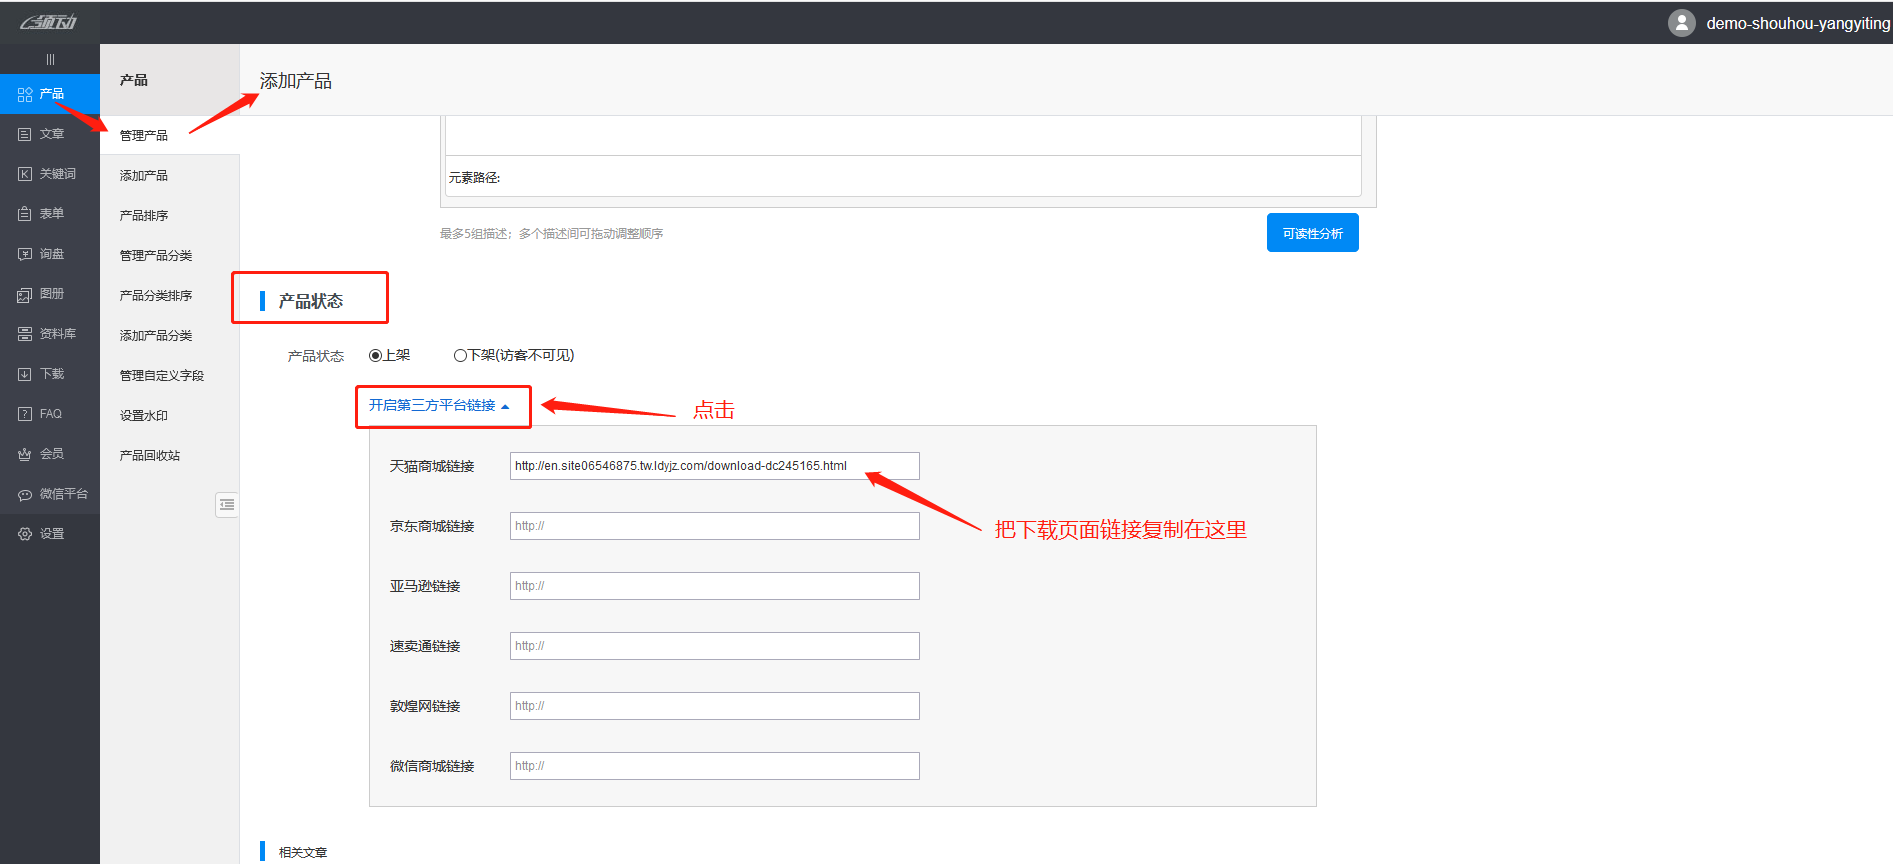
Task: Select the 关键词 sidebar icon
Action: coord(25,174)
